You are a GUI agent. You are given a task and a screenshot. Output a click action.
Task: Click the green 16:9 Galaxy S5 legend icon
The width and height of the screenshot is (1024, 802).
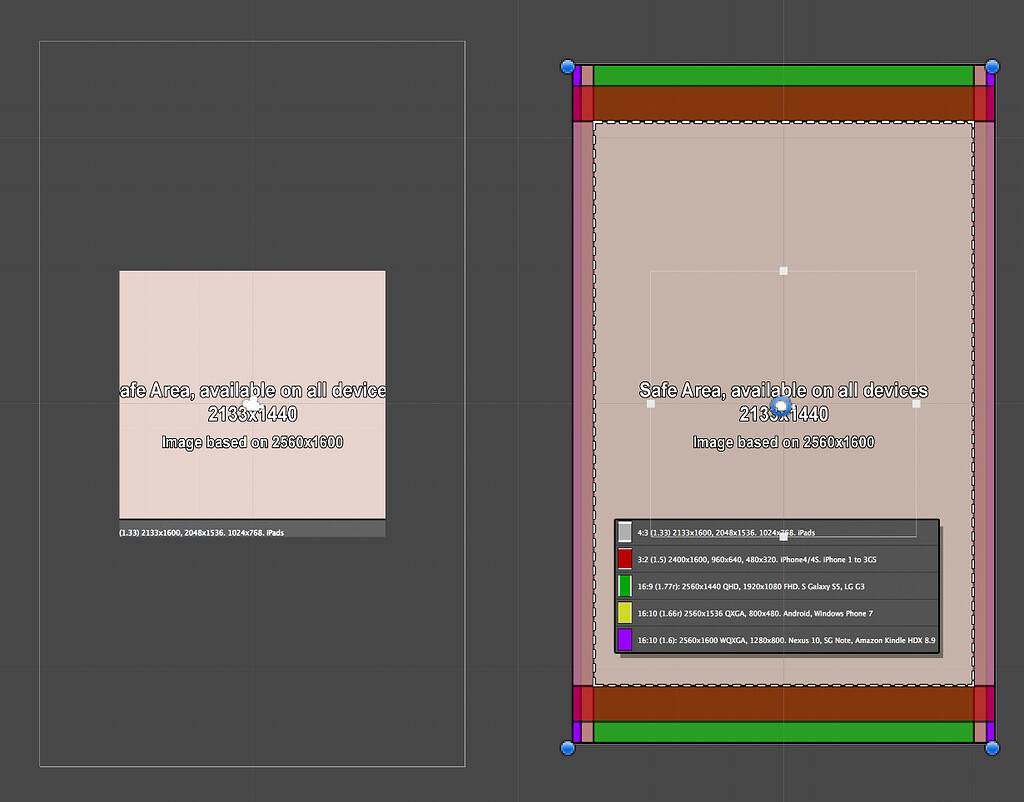pyautogui.click(x=625, y=586)
